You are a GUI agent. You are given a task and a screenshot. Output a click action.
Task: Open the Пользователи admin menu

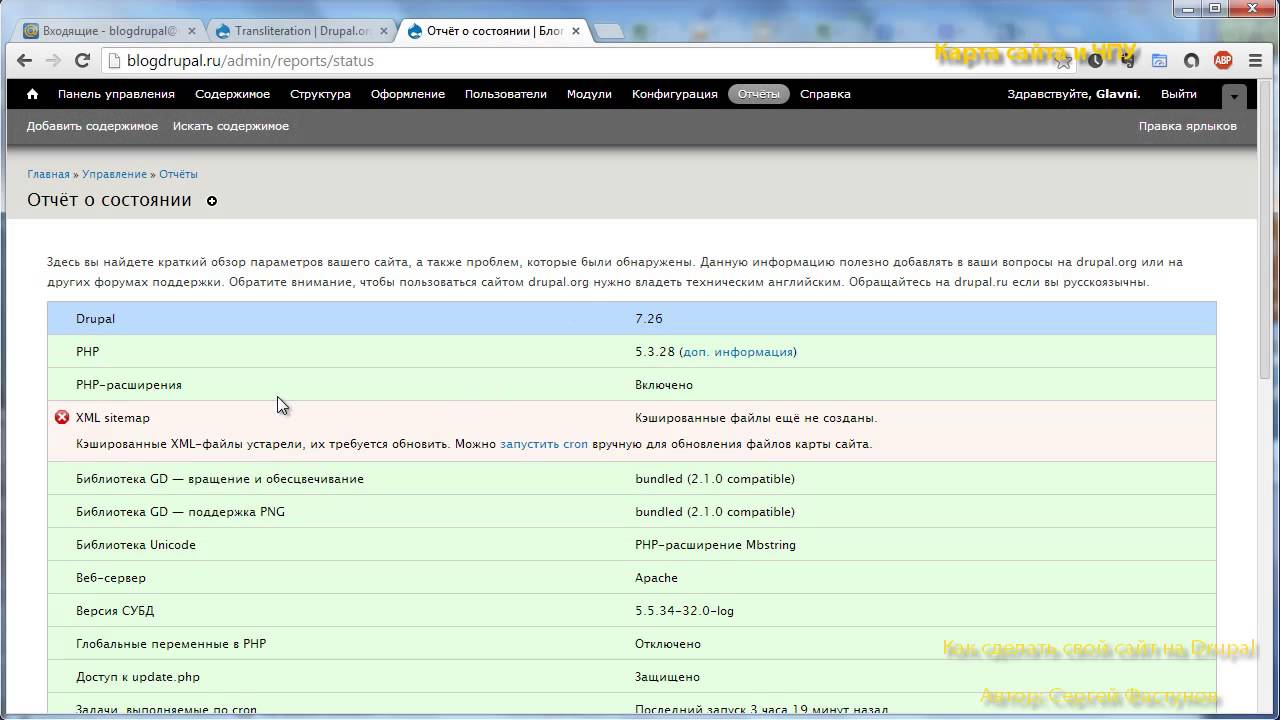pyautogui.click(x=506, y=94)
